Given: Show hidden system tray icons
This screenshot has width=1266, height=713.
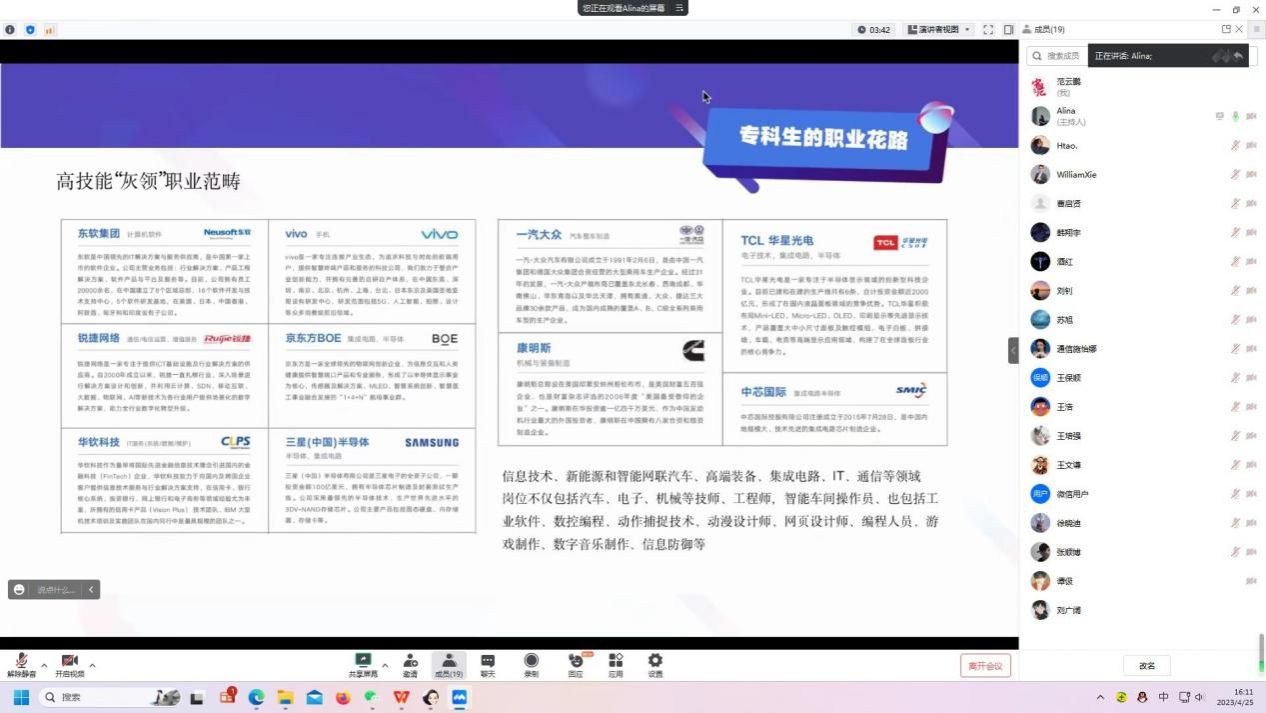Looking at the screenshot, I should (x=1101, y=697).
